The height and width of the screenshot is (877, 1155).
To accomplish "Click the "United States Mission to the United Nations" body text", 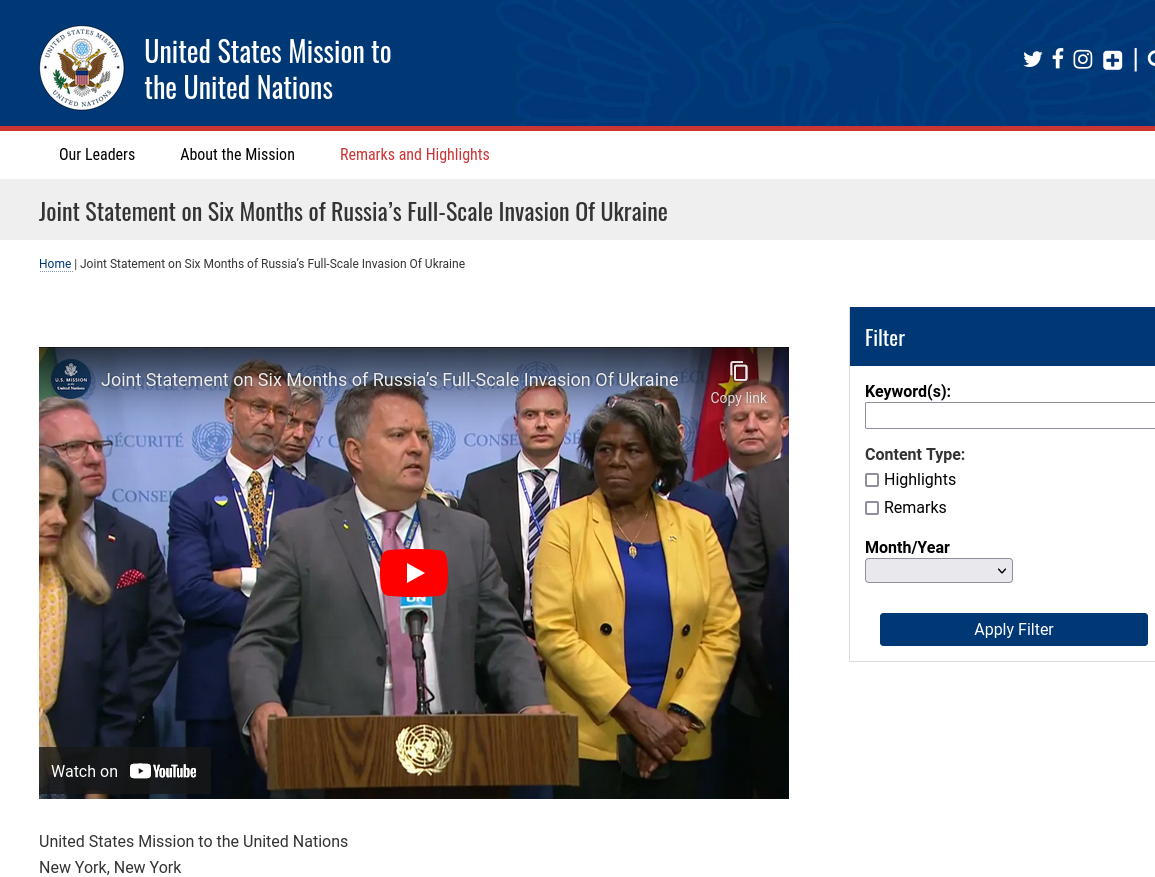I will tap(194, 842).
